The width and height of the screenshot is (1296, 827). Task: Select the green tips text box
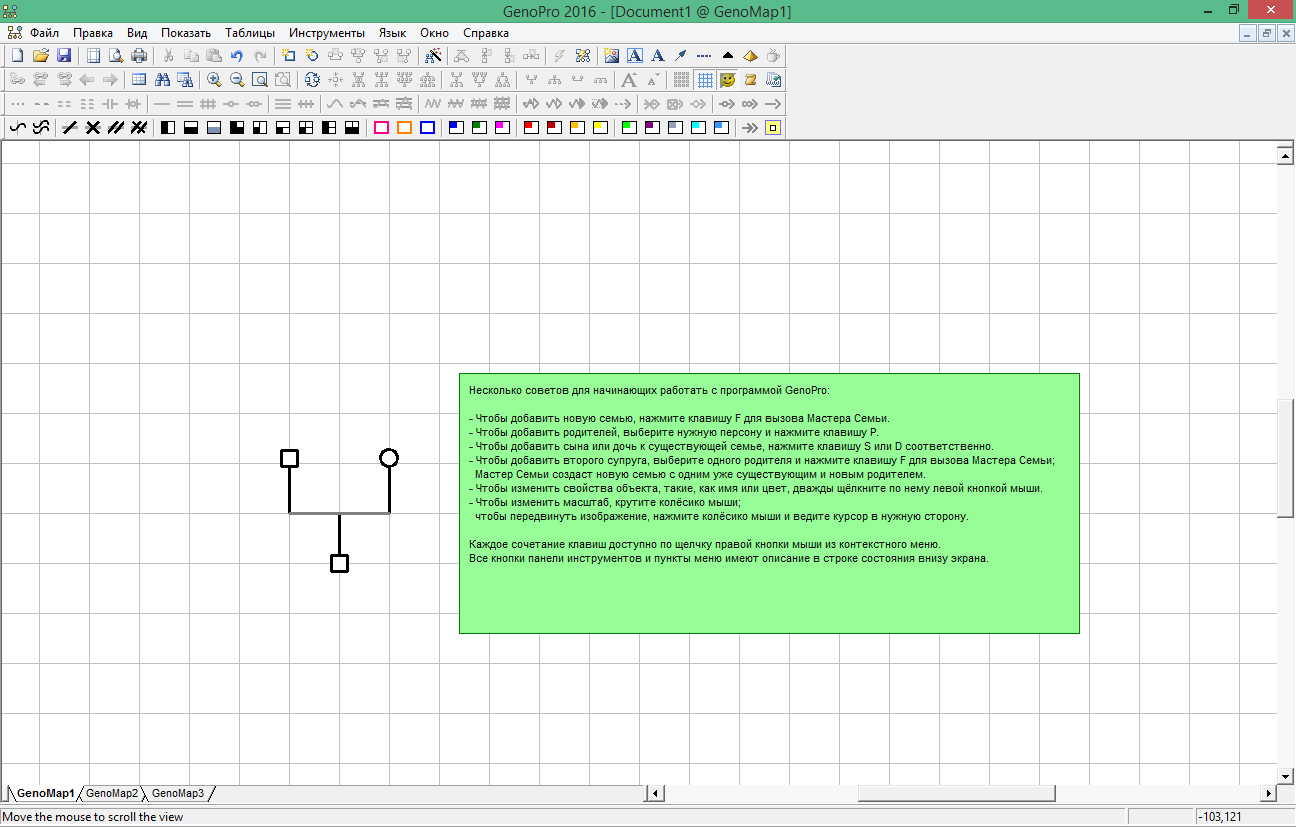pos(769,503)
